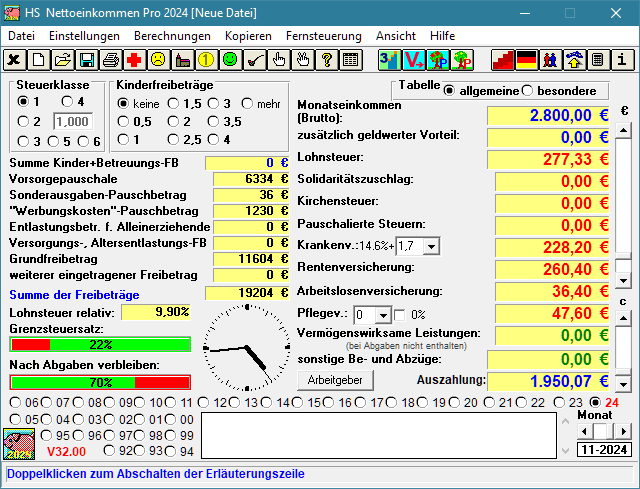Screen dimensions: 640x489
Task: Click the floppy disk save icon
Action: 86,60
